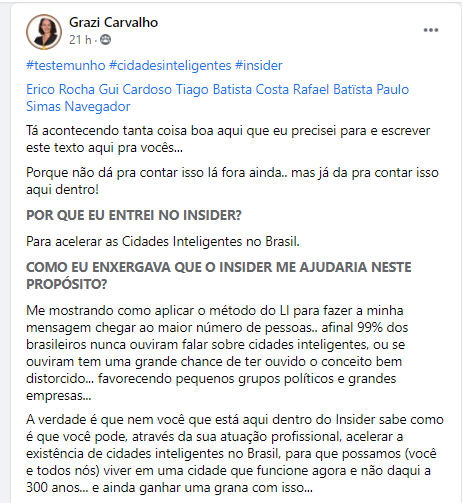The image size is (462, 503).
Task: Open the Grazi Carvalho author name link
Action: 113,22
